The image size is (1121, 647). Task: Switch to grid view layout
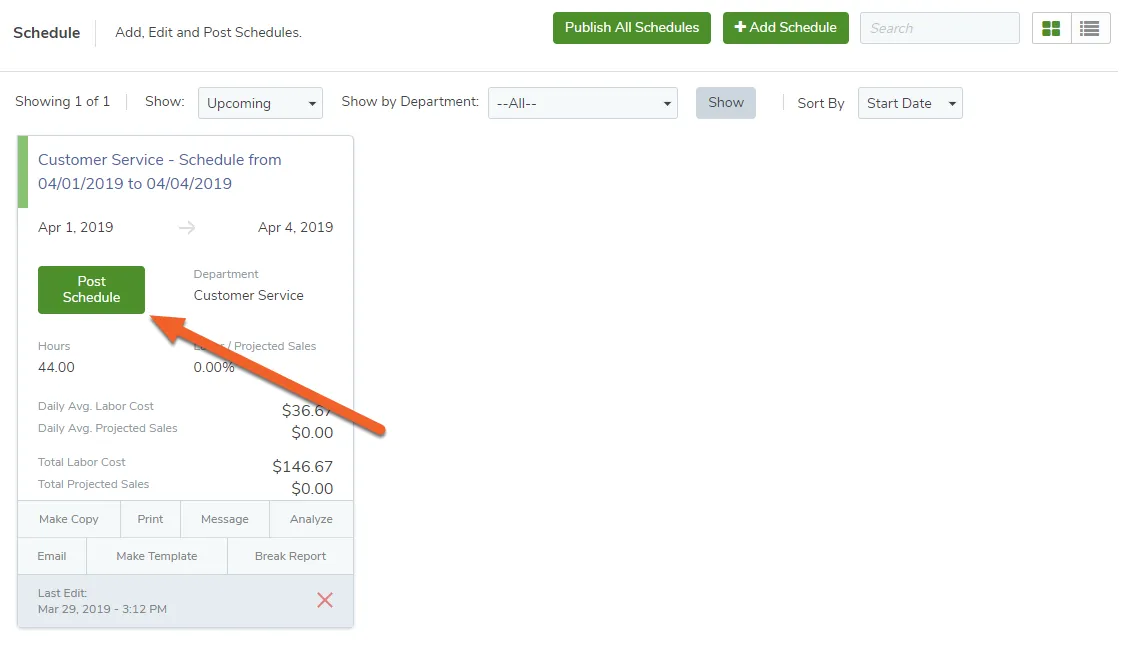pos(1051,29)
